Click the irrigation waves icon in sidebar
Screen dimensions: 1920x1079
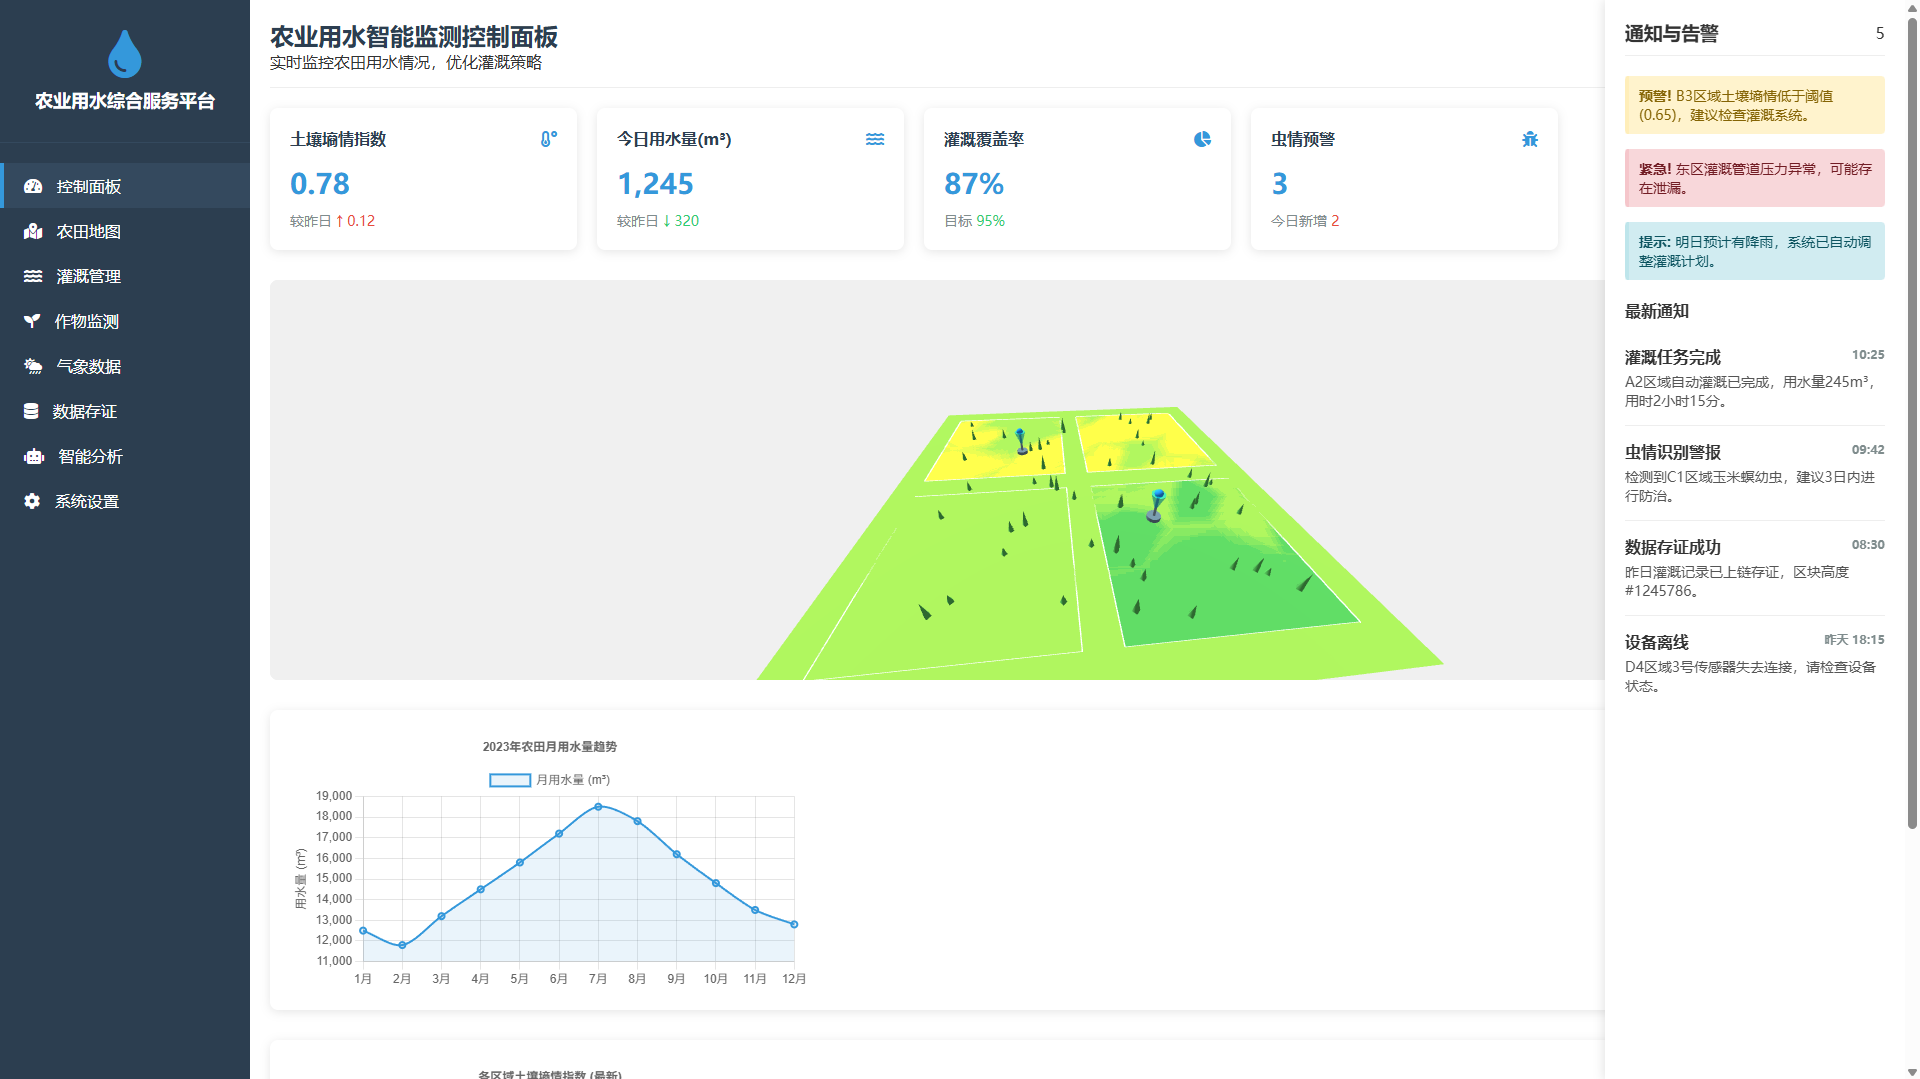pos(33,276)
